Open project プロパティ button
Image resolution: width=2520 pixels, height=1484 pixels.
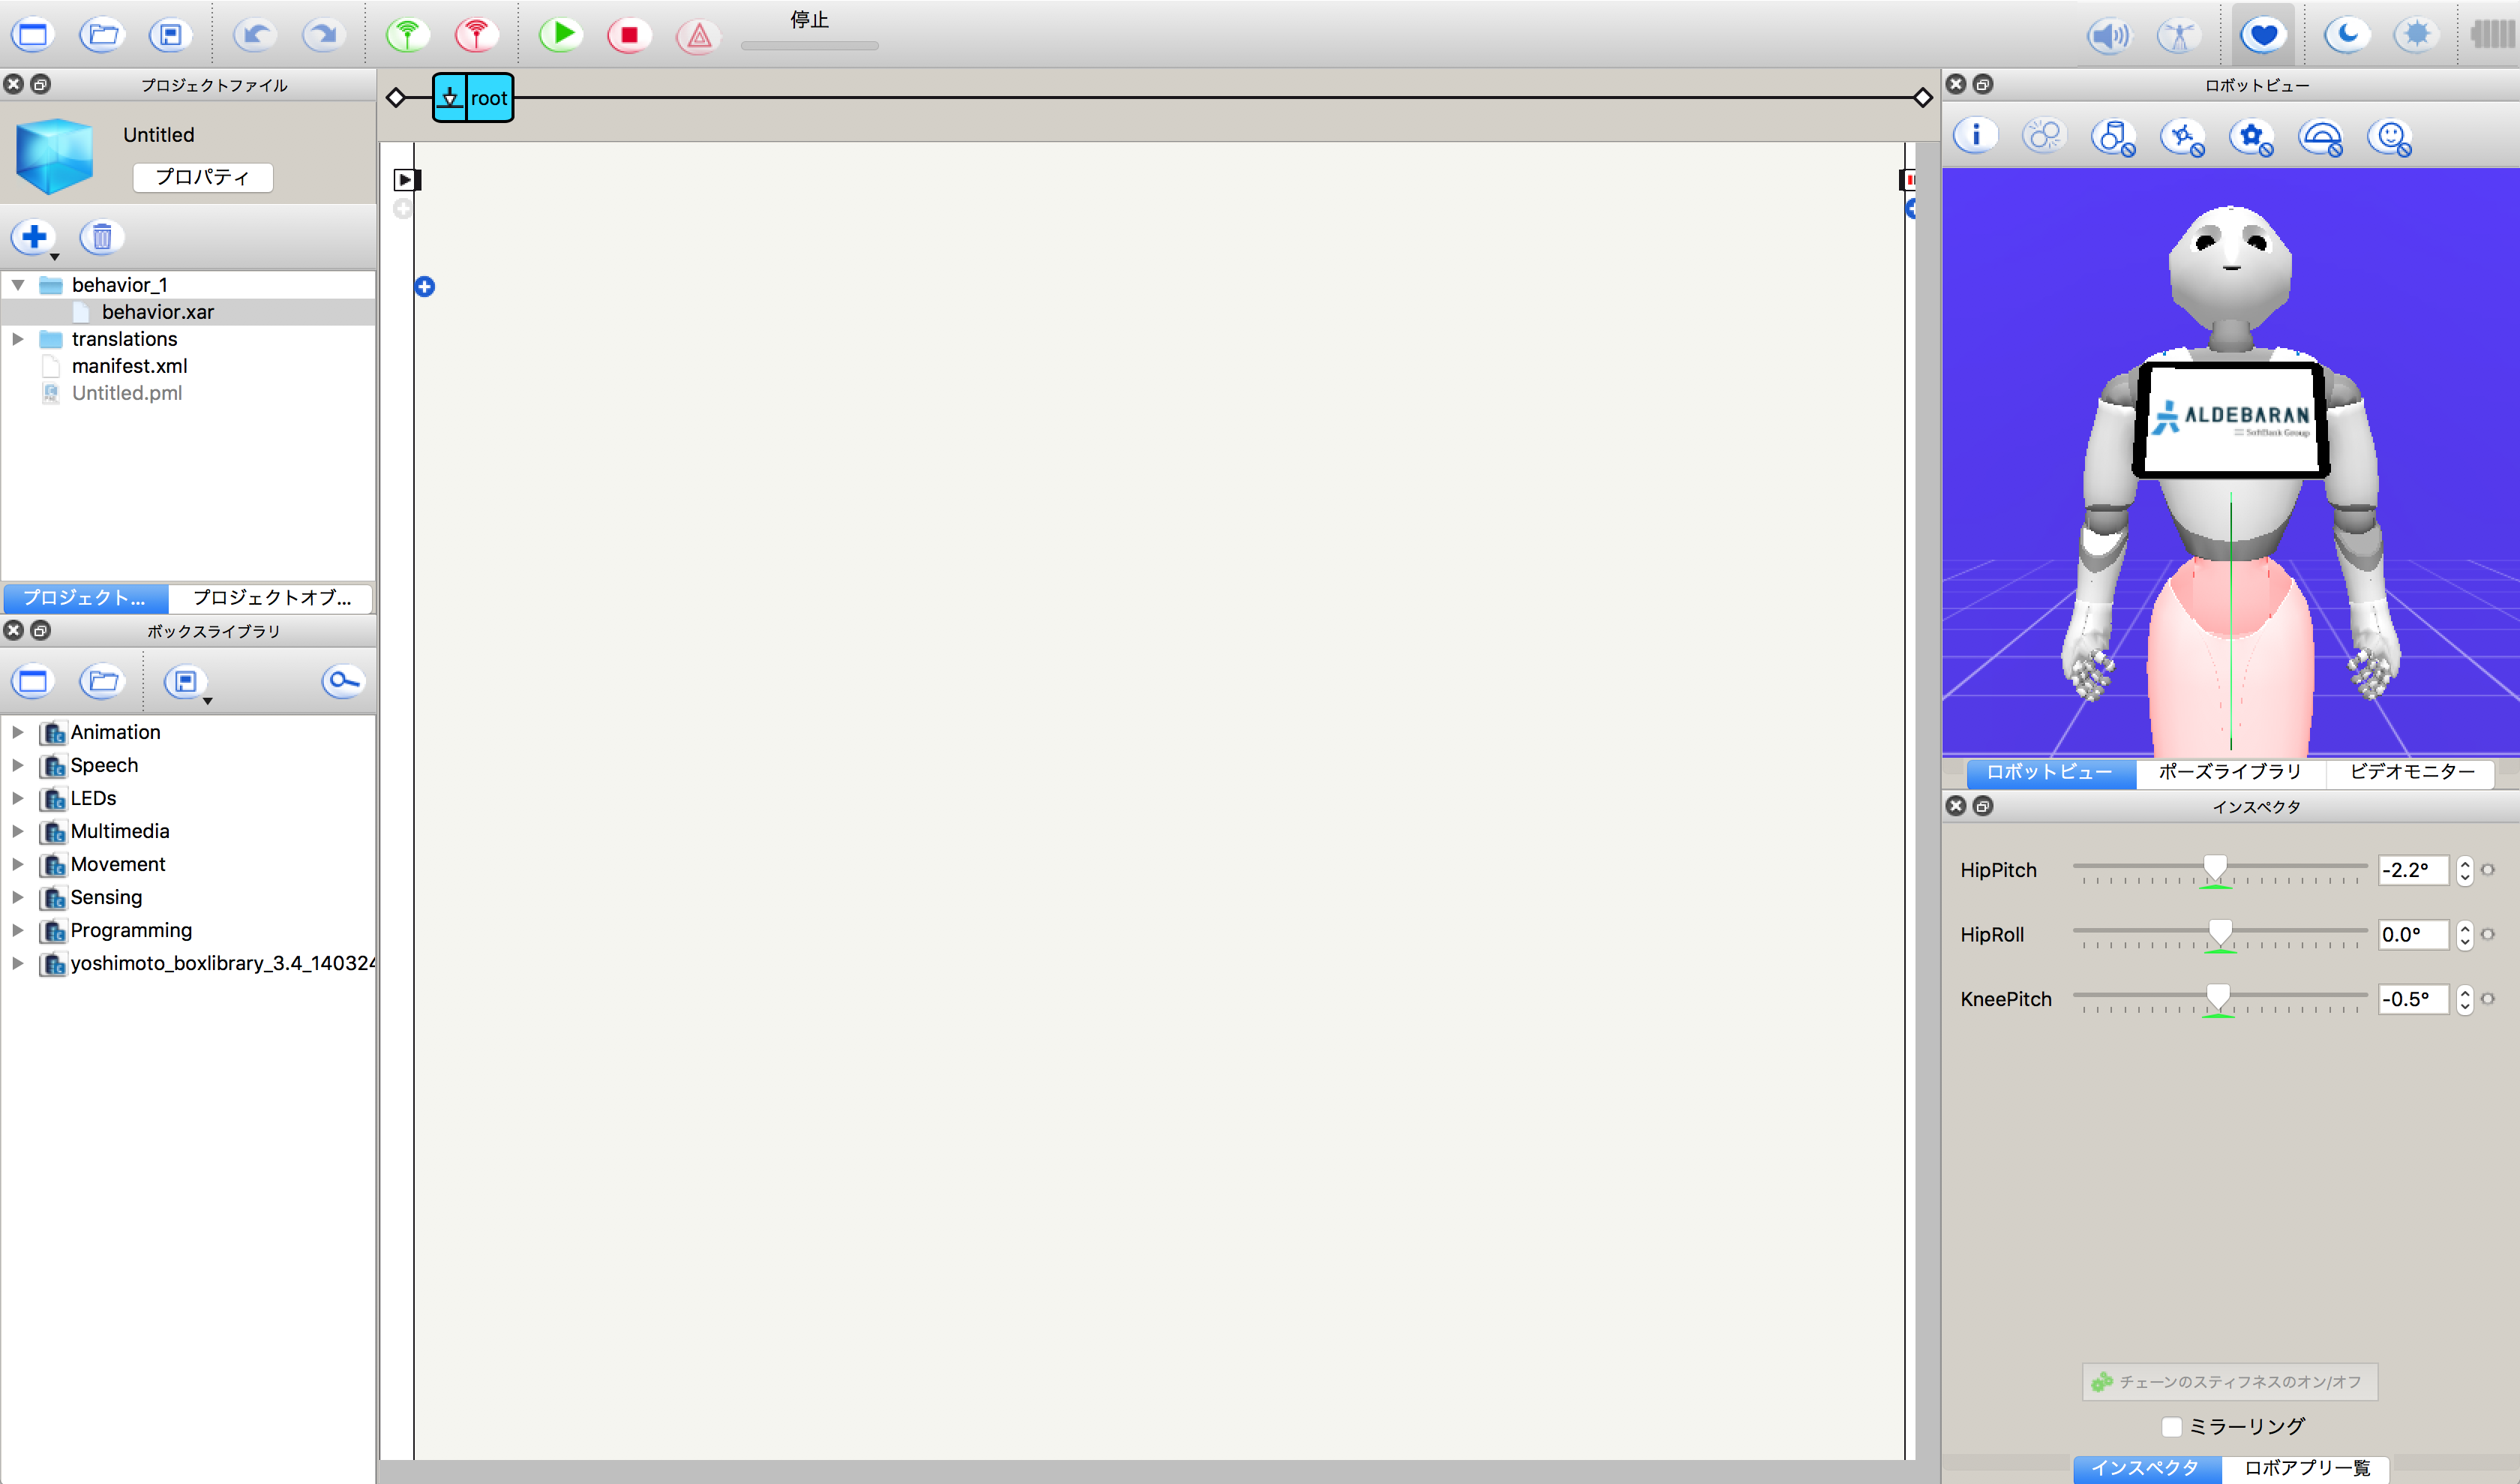(x=203, y=177)
